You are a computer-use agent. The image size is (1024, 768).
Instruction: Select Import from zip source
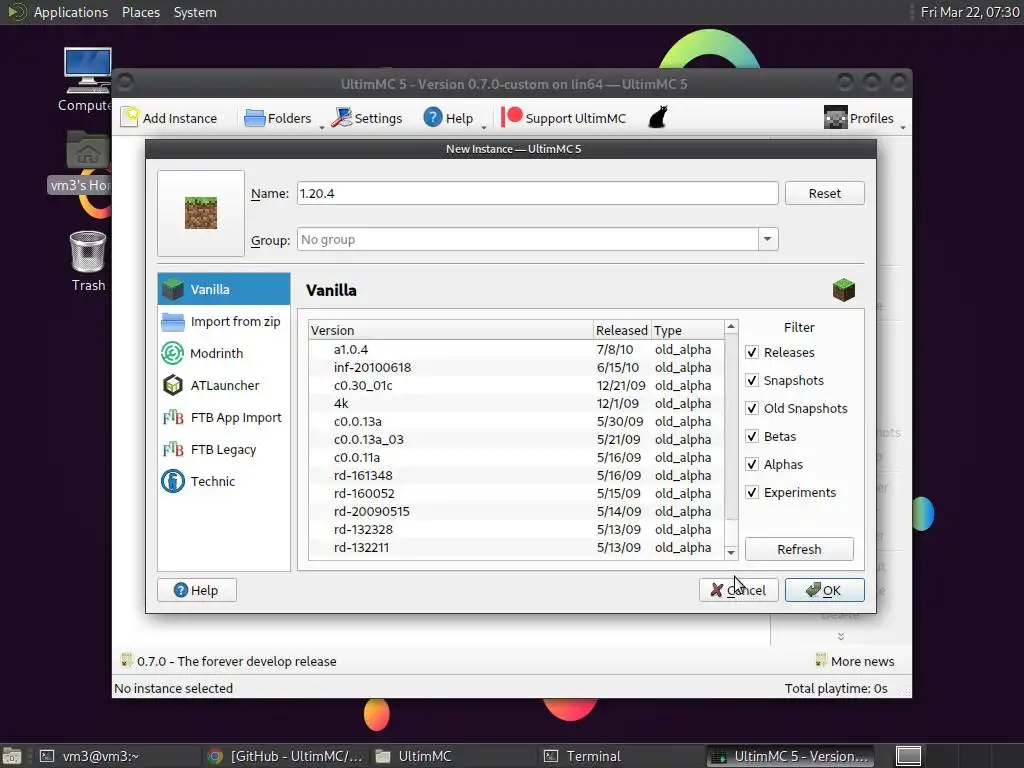224,321
